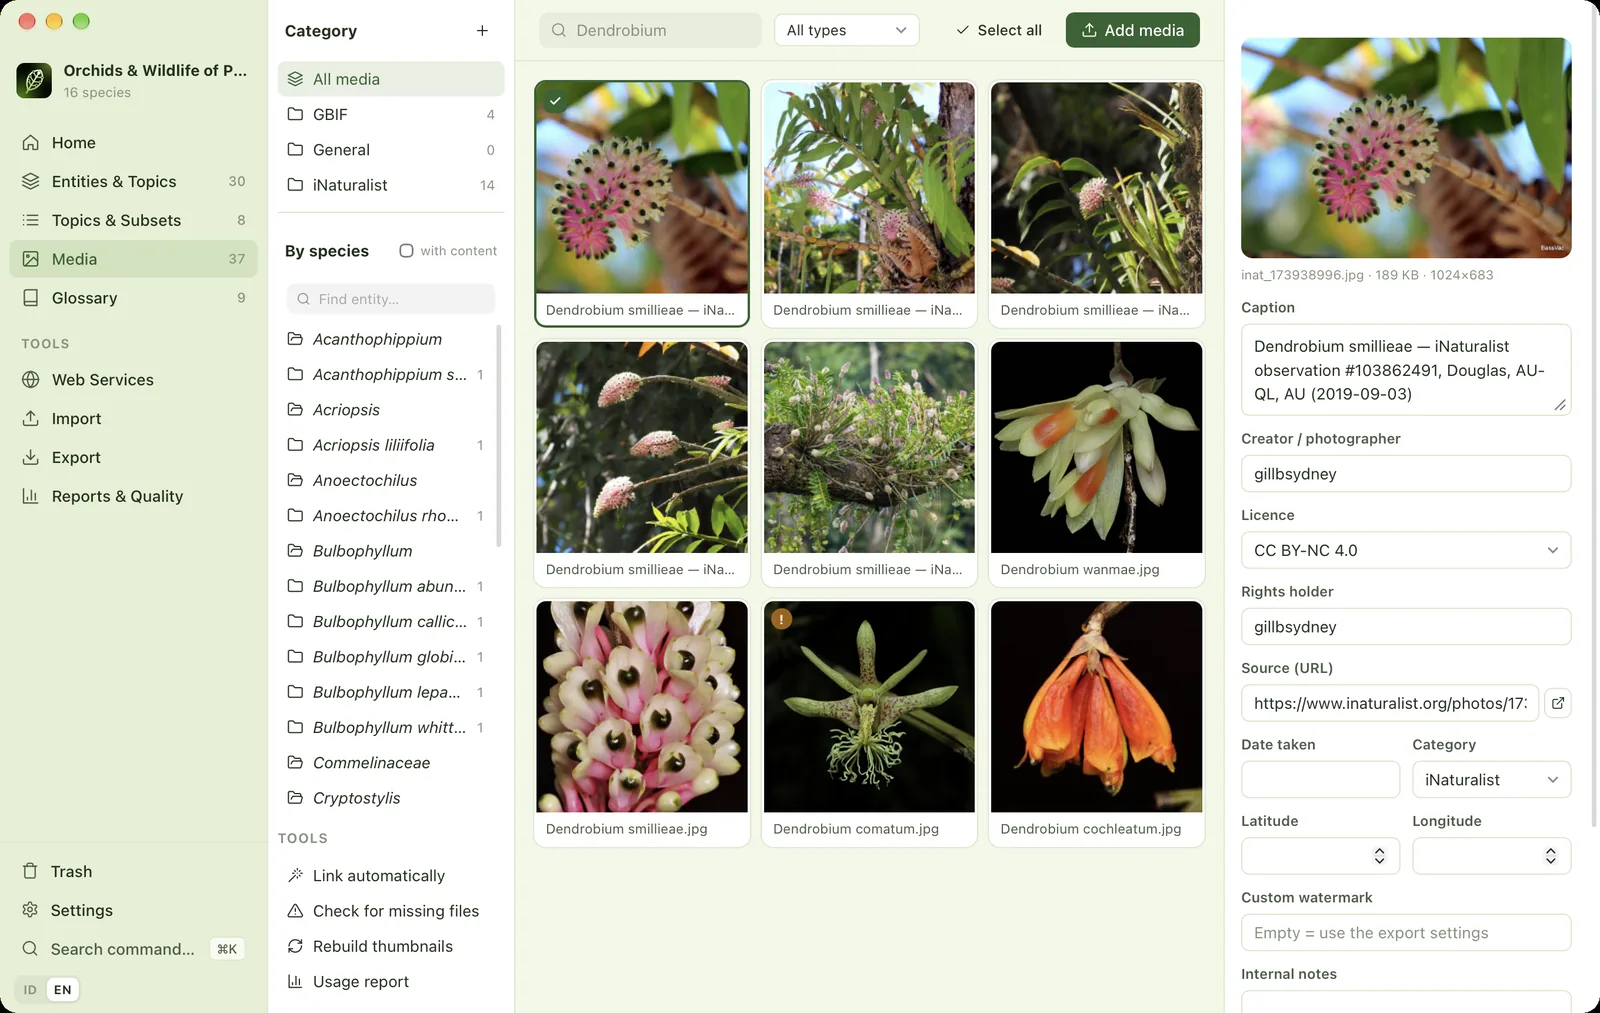Click the warning badge on Dendrobium comatum thumbnail

[781, 619]
